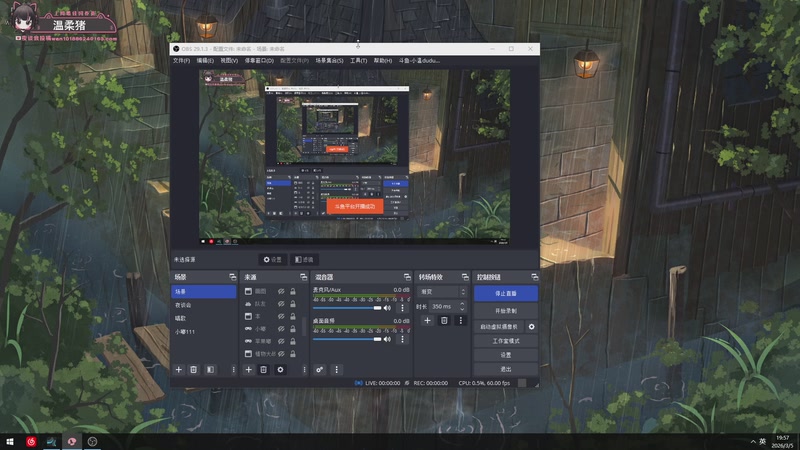The image size is (800, 450).
Task: Open the taskbar clock showing 19:57
Action: [785, 442]
